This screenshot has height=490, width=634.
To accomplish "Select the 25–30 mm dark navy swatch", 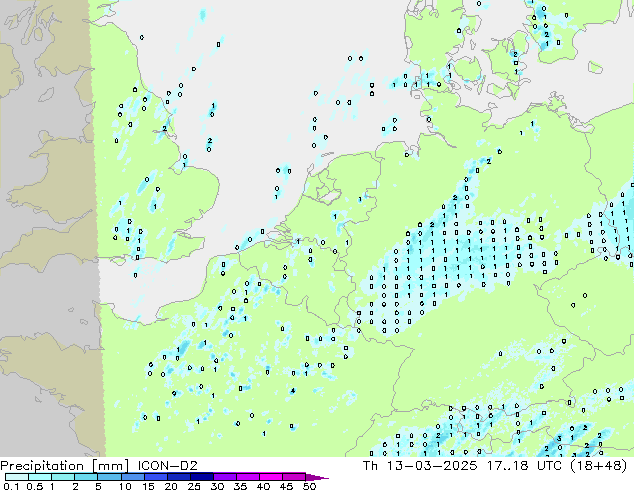I will click(x=202, y=477).
